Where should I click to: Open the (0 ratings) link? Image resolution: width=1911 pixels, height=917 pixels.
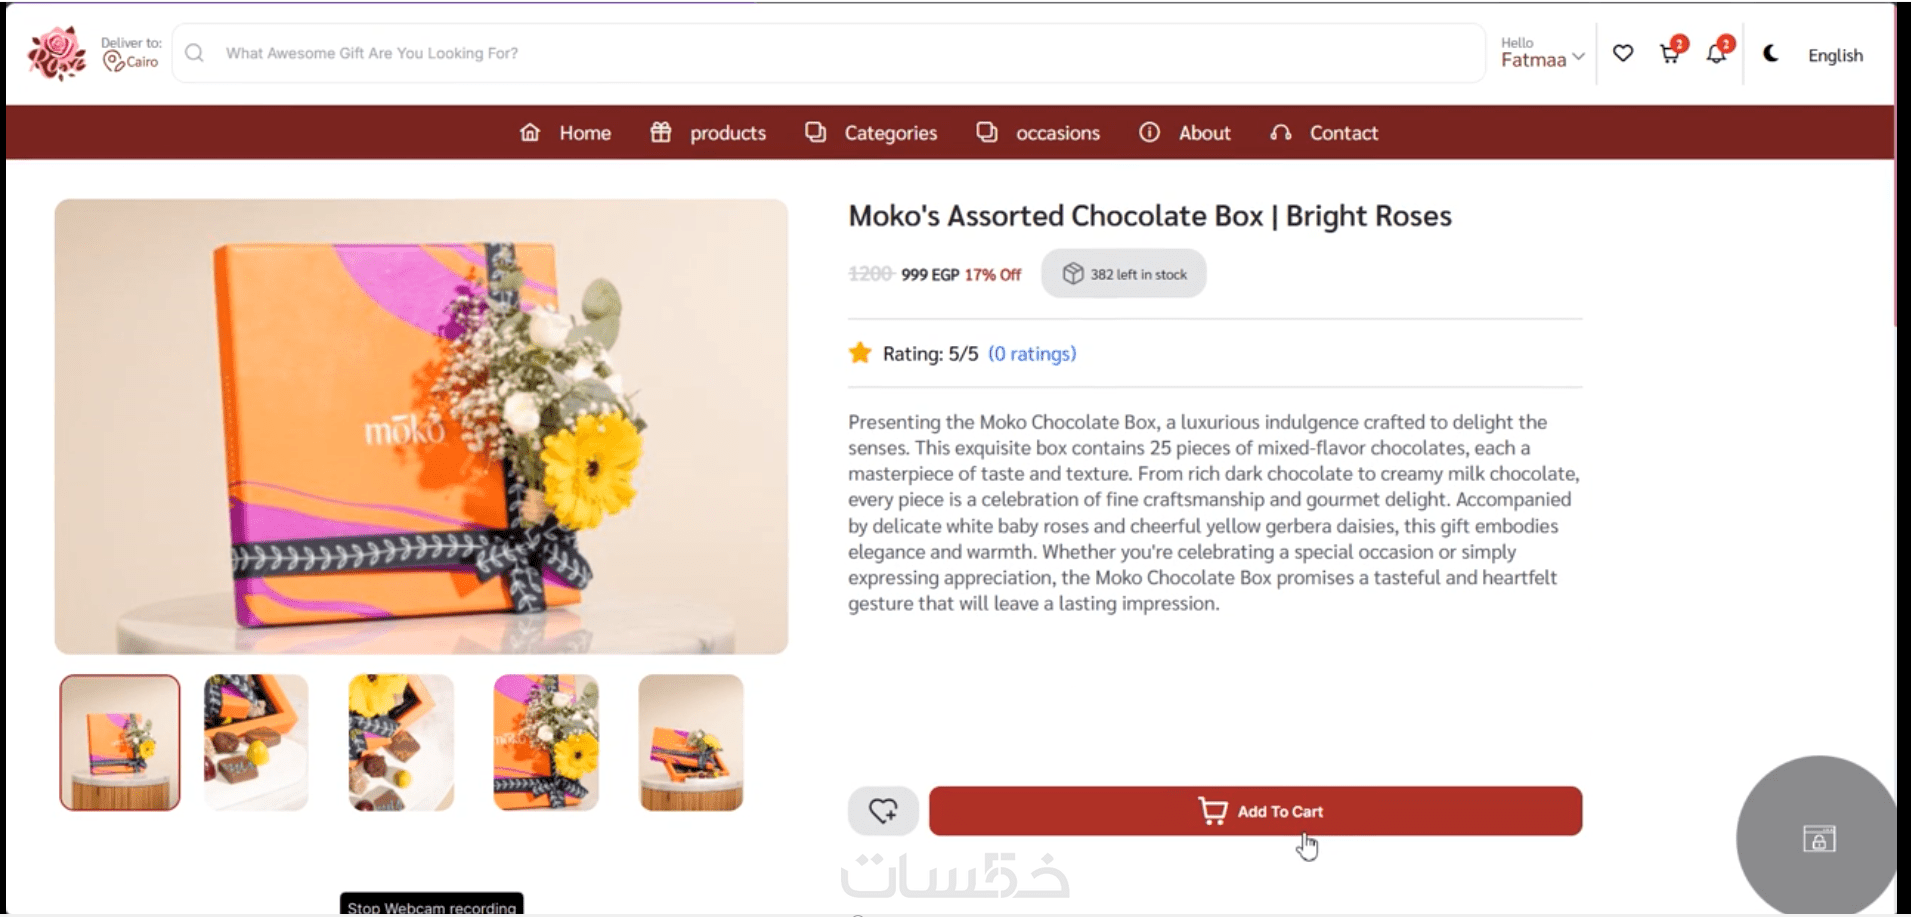1032,354
